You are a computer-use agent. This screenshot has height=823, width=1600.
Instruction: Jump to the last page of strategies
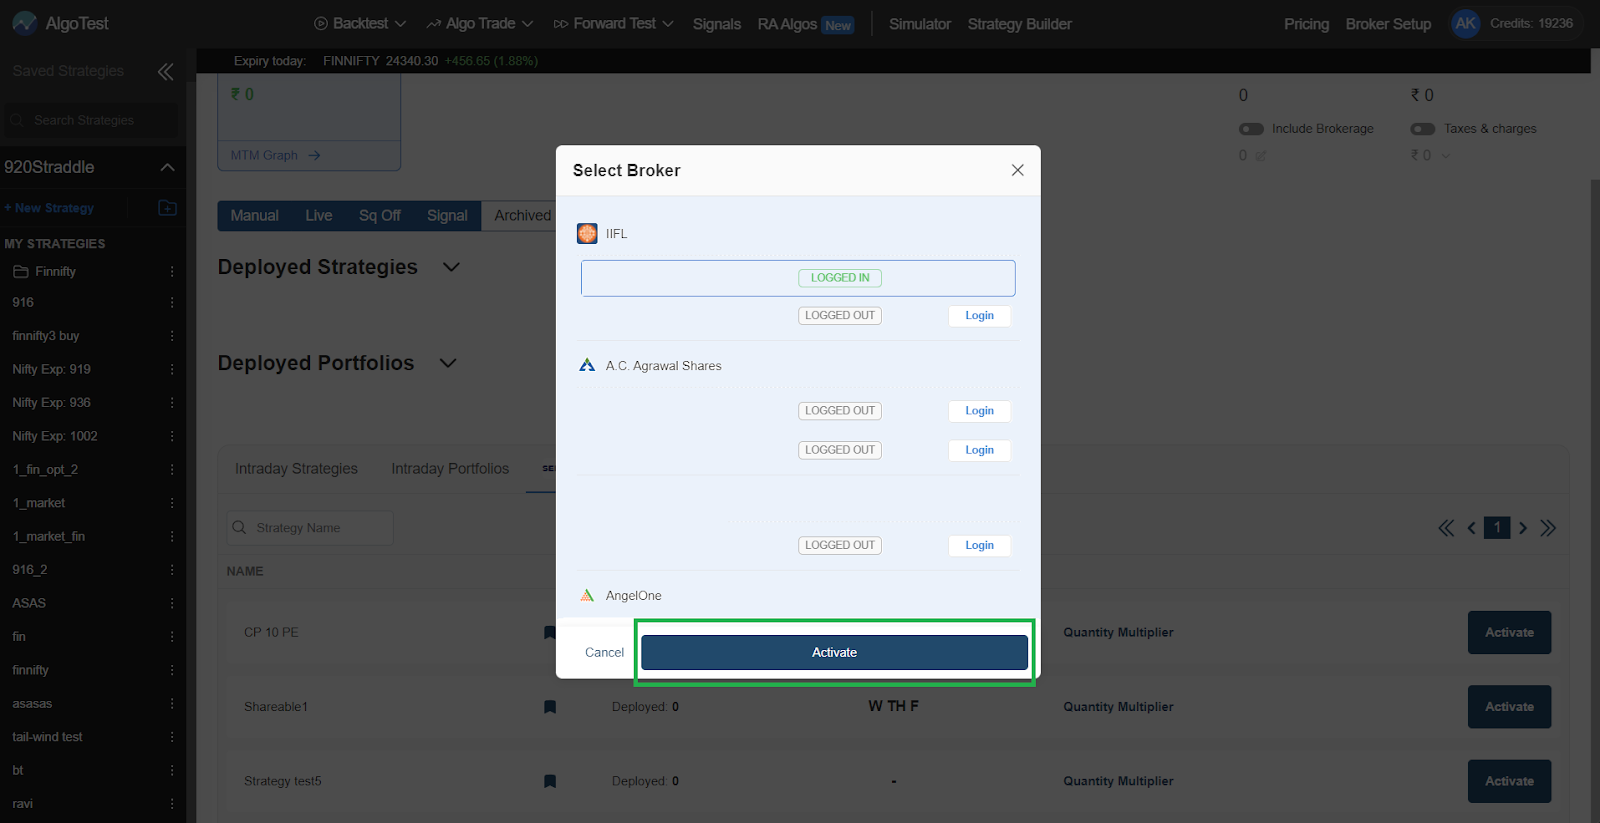[x=1548, y=528]
